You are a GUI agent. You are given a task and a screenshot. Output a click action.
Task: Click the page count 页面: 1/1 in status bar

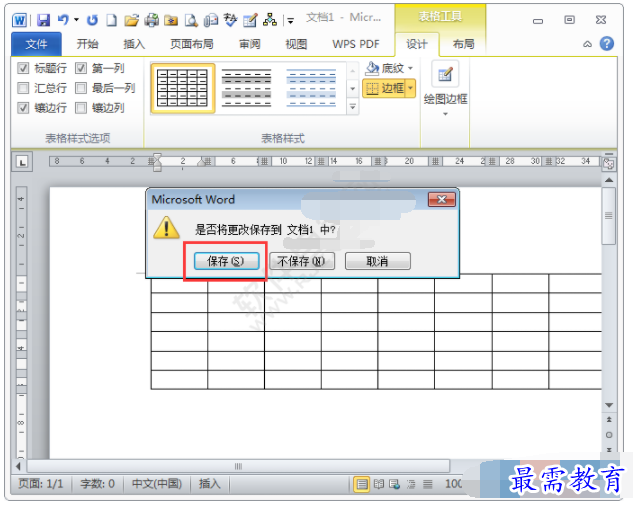(41, 484)
